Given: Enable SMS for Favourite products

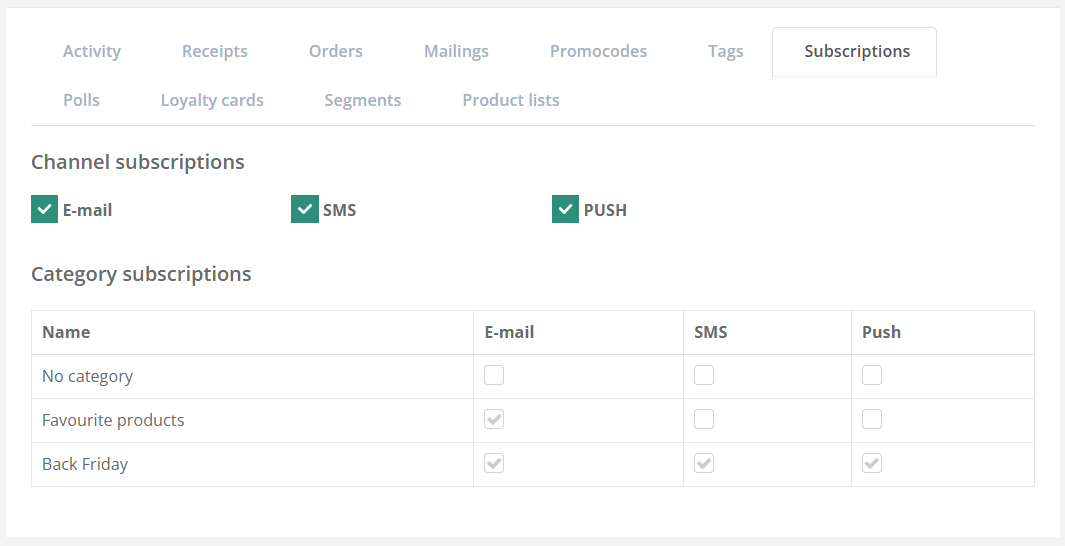Looking at the screenshot, I should point(704,420).
